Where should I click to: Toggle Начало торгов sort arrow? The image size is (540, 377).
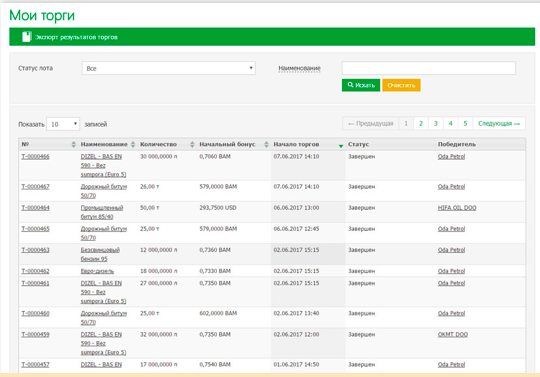(341, 146)
